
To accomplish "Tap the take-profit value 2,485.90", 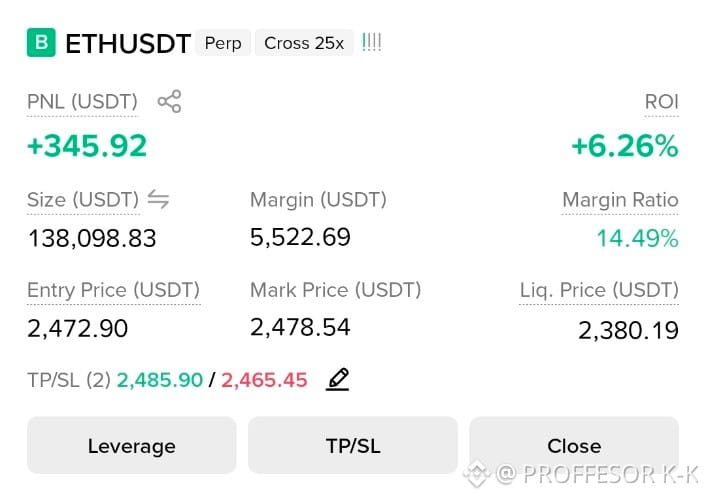I will coord(160,380).
